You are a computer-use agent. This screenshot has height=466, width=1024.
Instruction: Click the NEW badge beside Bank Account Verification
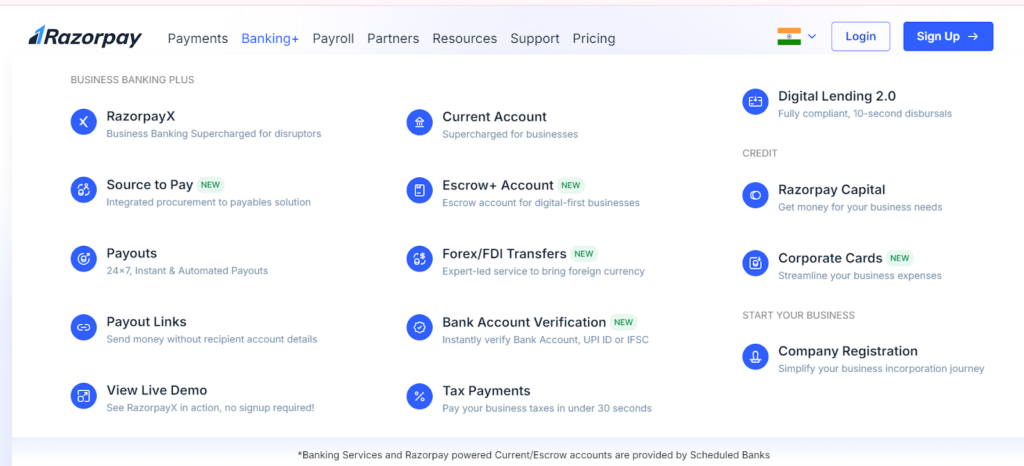[x=624, y=322]
